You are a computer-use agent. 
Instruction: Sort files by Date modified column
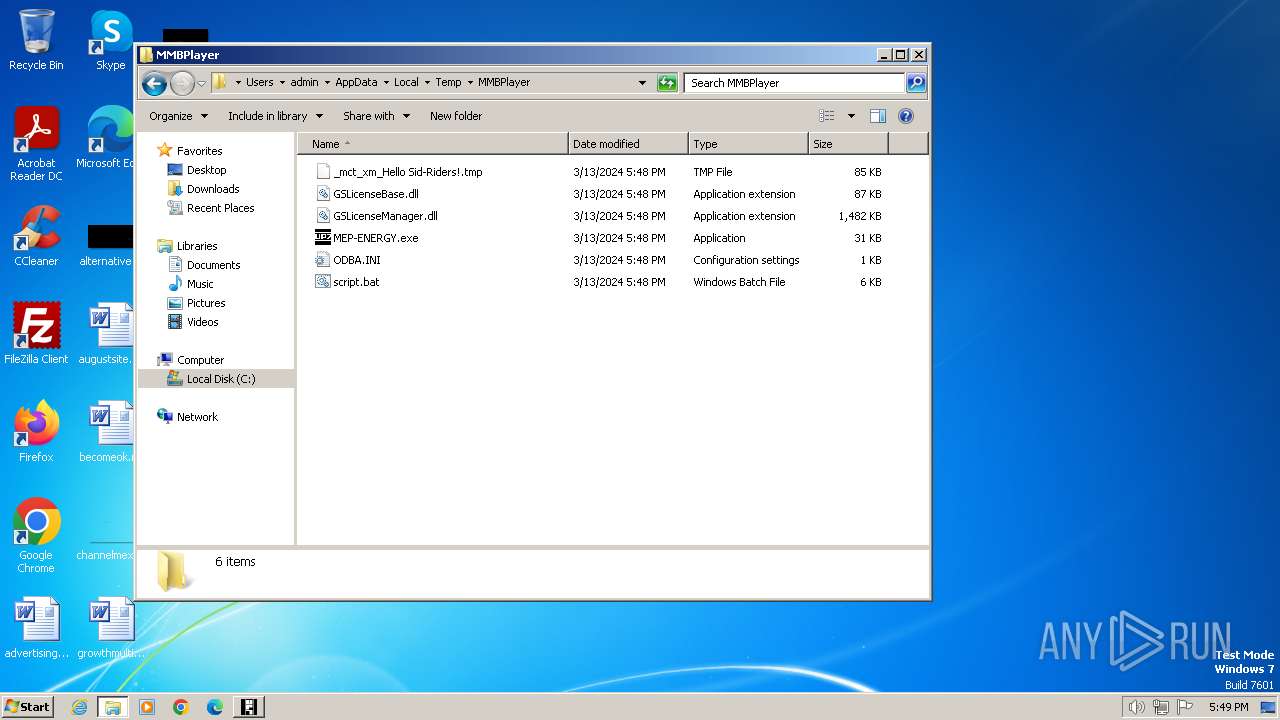(x=628, y=144)
